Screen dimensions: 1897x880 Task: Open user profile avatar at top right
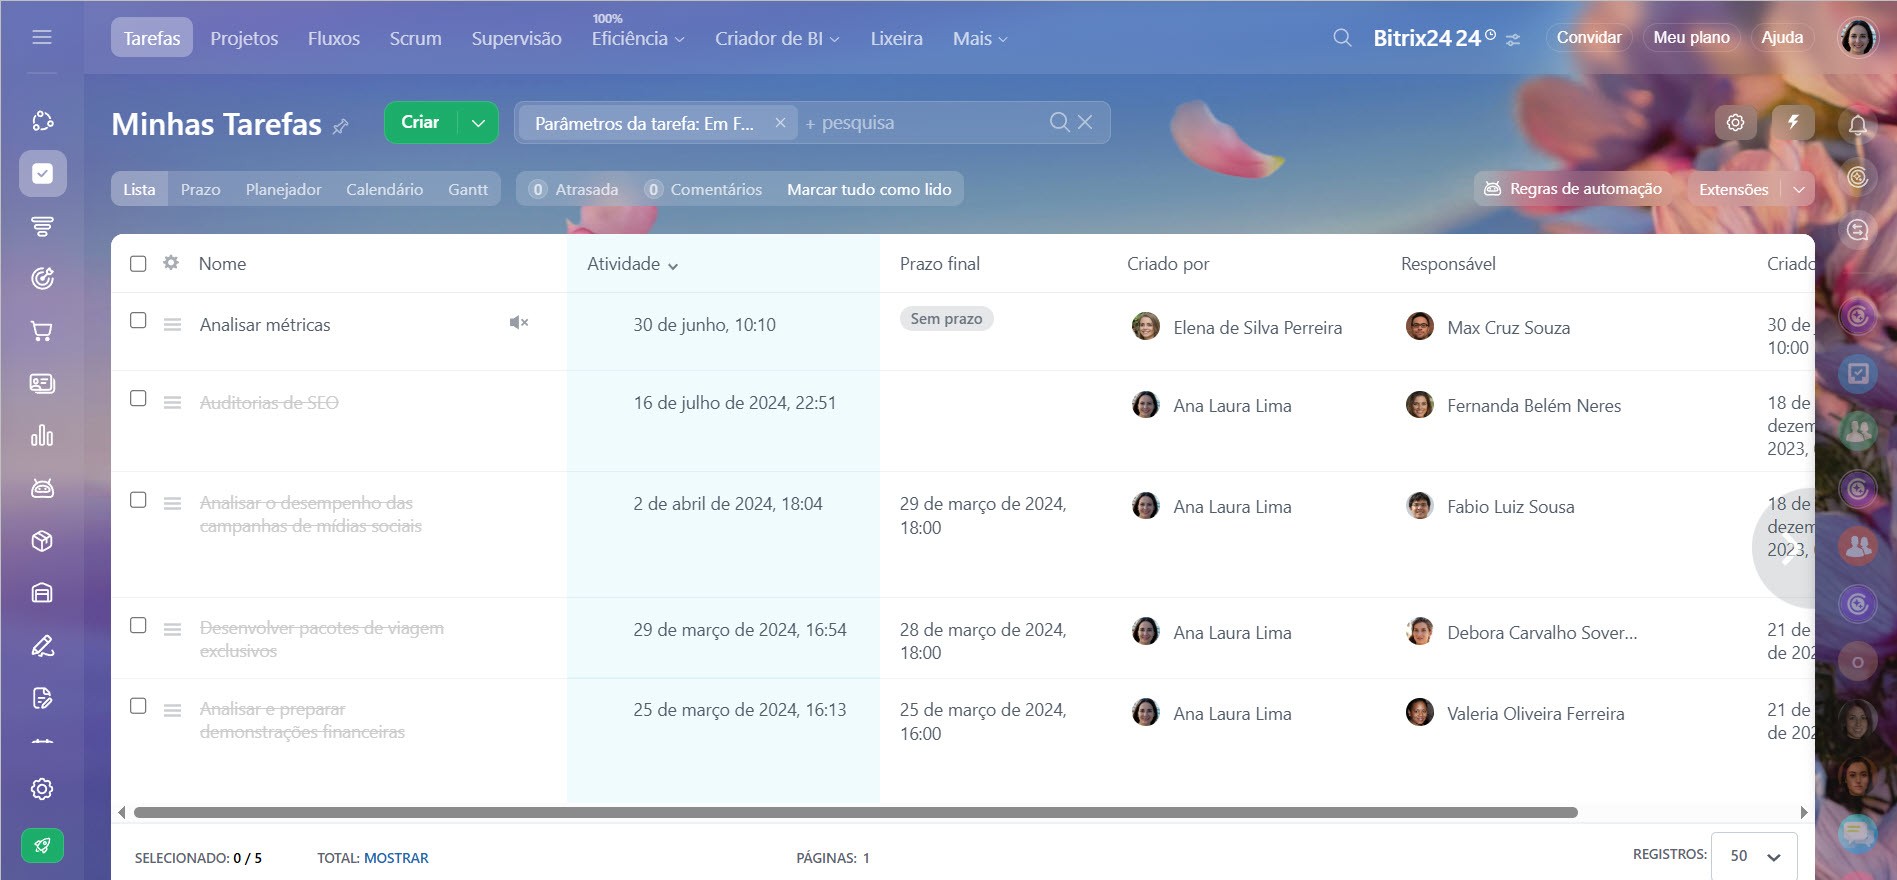click(x=1858, y=38)
